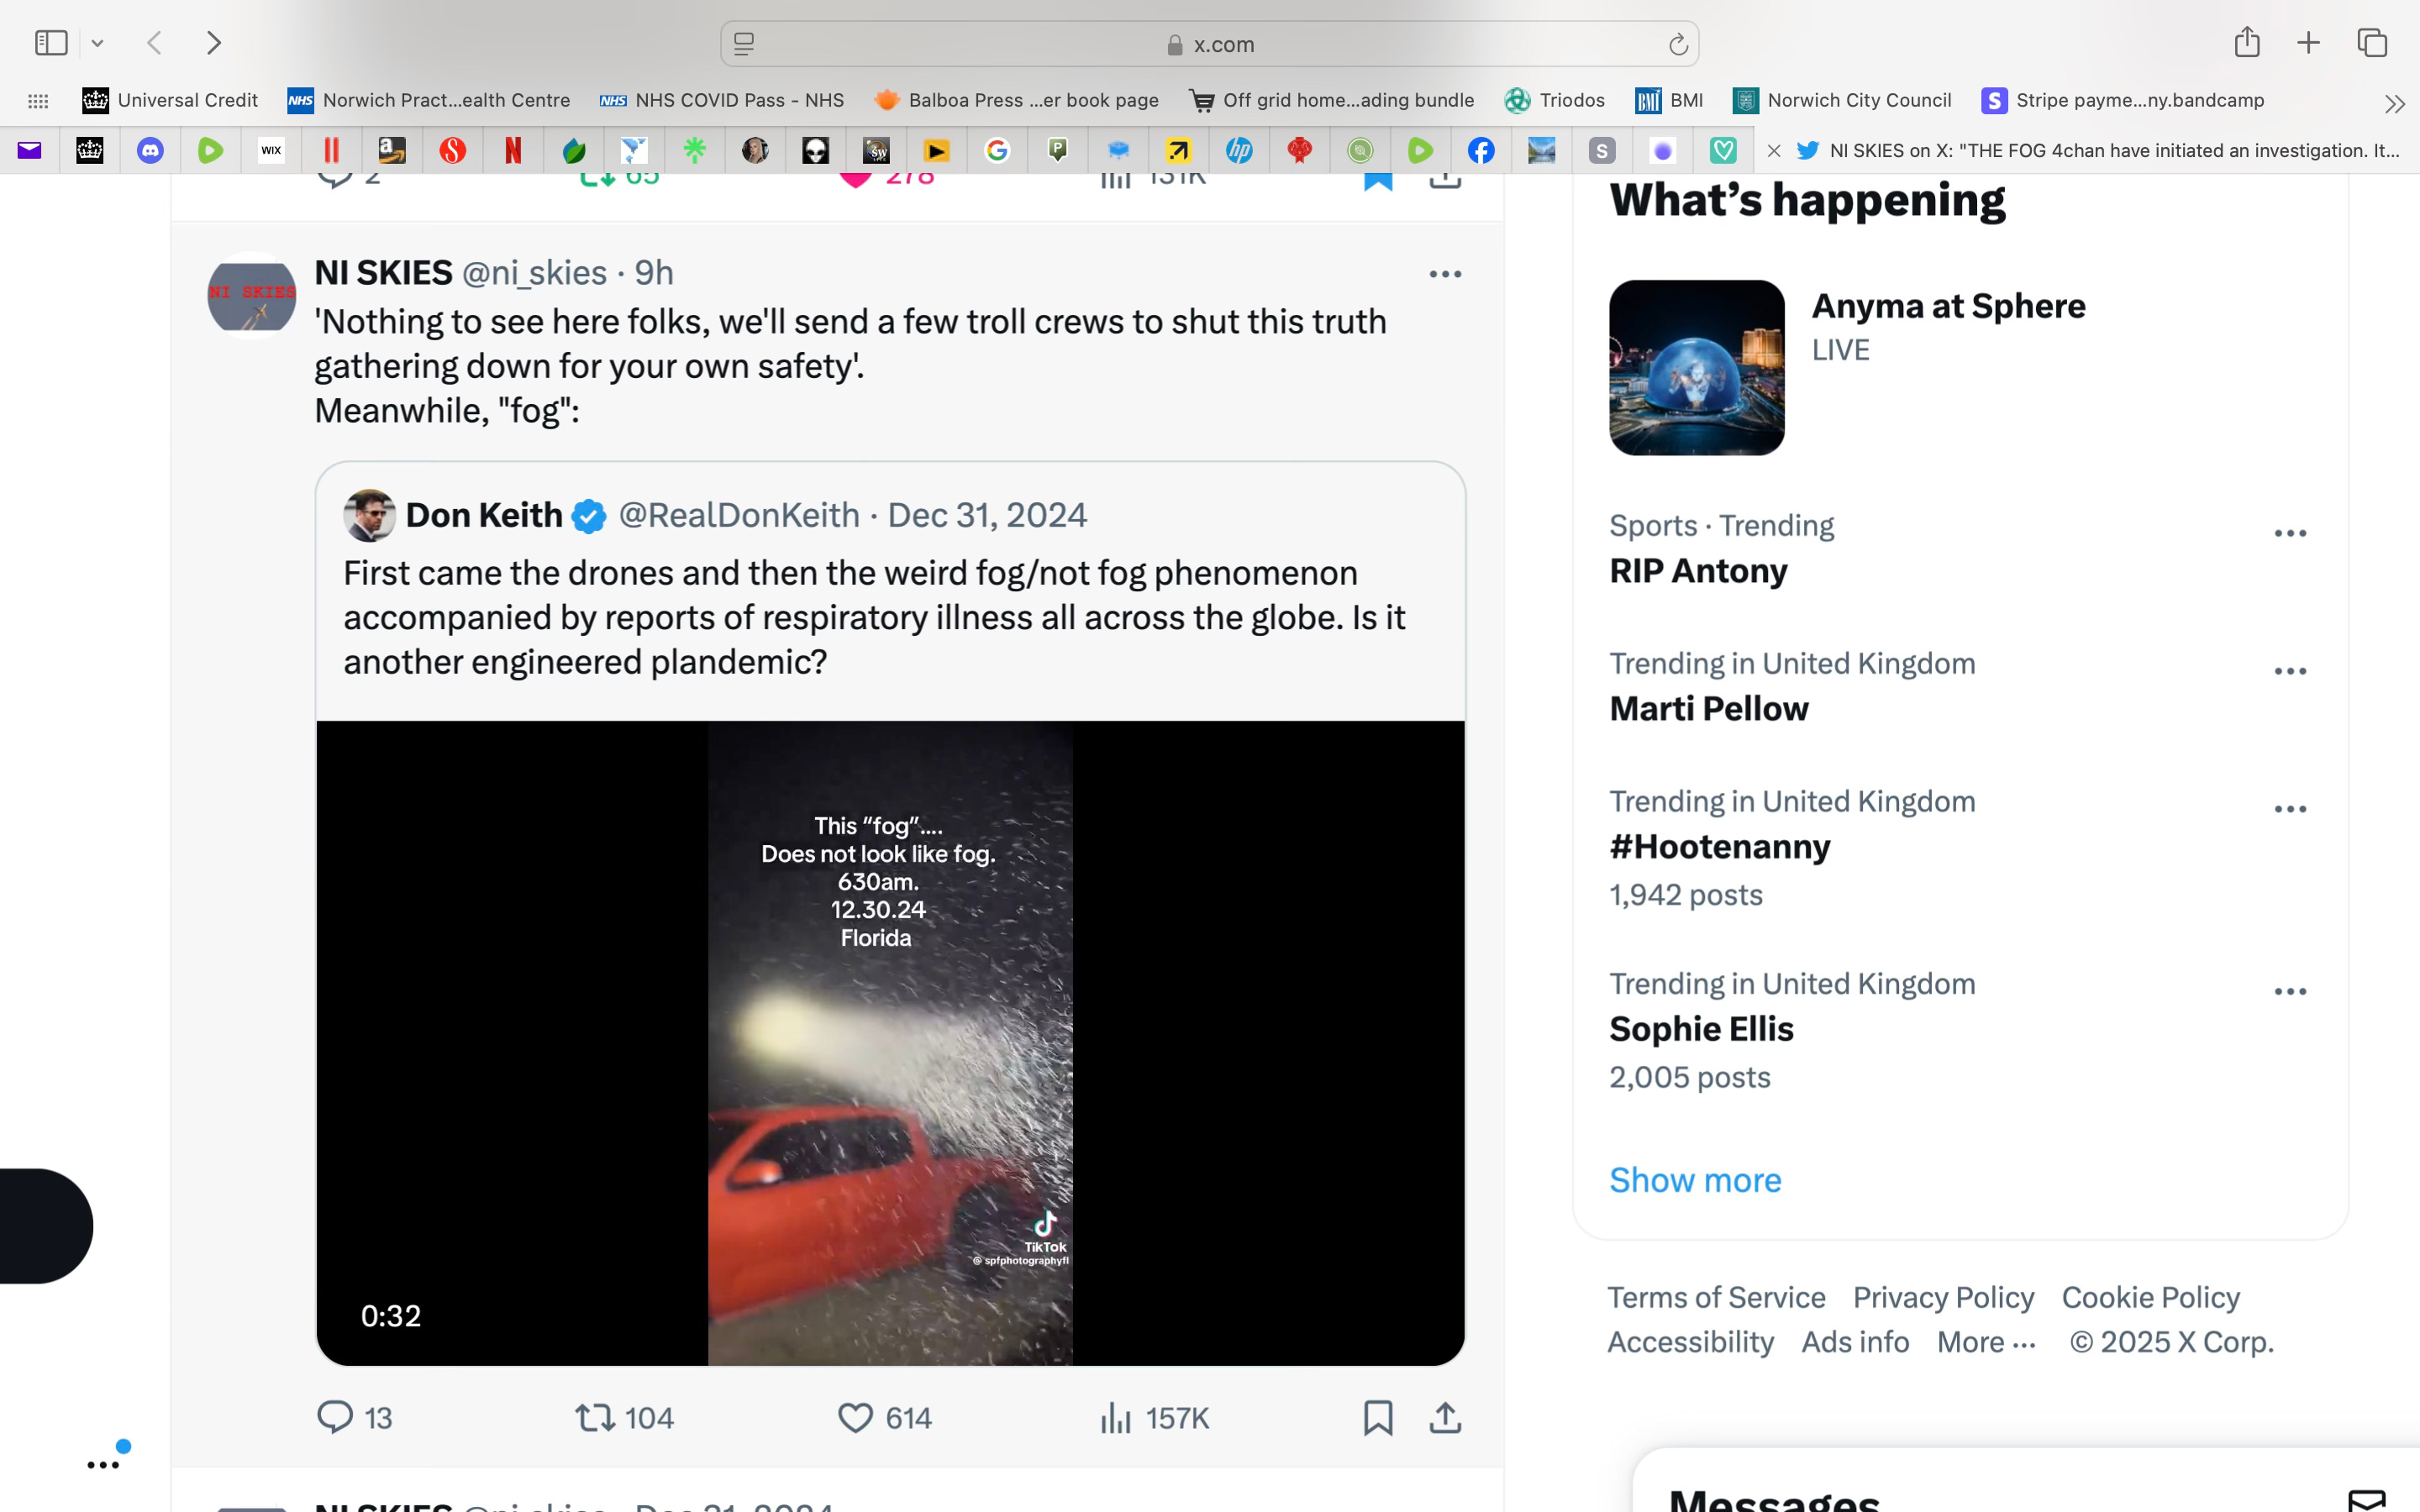Open the alien face pinned tab
Viewport: 2420px width, 1512px height.
coord(816,151)
